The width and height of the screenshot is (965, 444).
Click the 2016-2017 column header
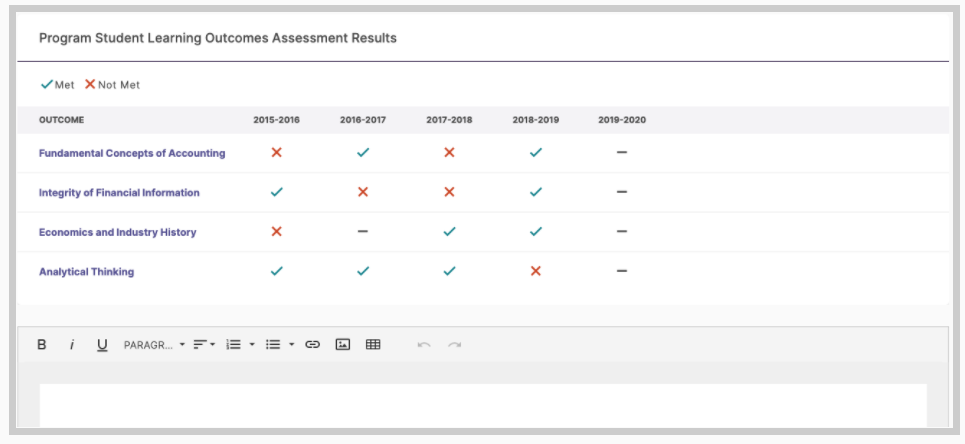pos(363,120)
